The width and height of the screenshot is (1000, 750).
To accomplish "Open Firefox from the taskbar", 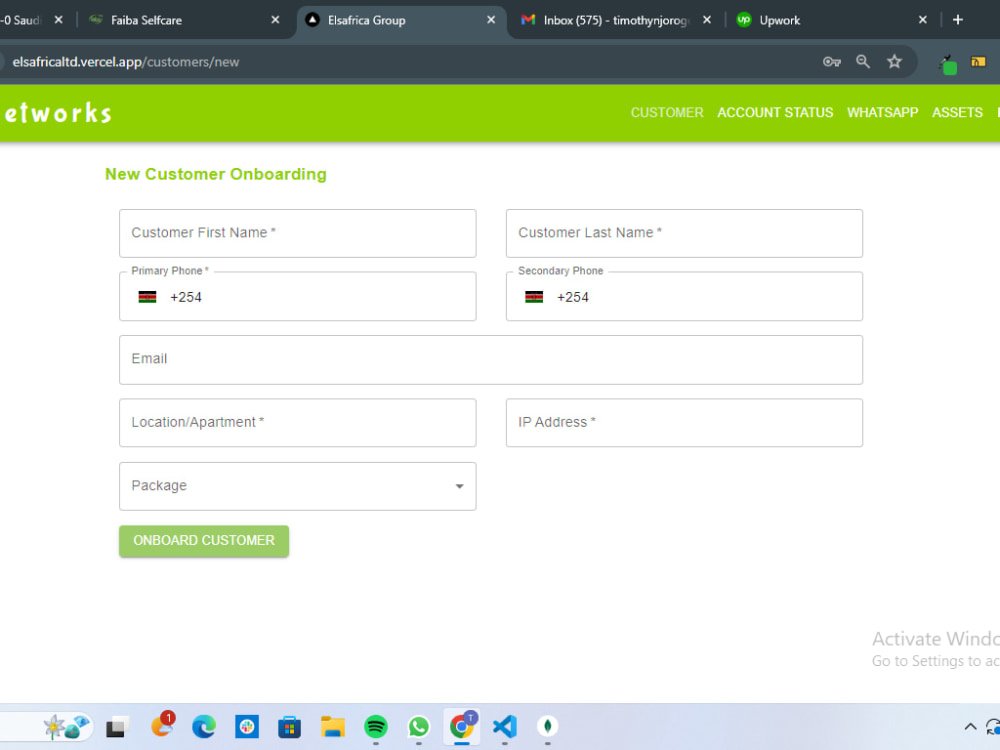I will [161, 726].
